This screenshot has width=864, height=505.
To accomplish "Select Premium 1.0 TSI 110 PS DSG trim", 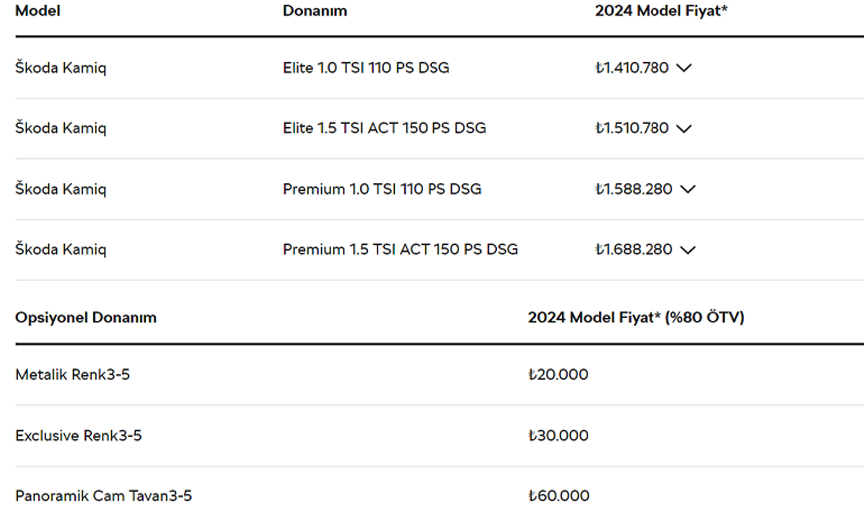I will (x=382, y=189).
